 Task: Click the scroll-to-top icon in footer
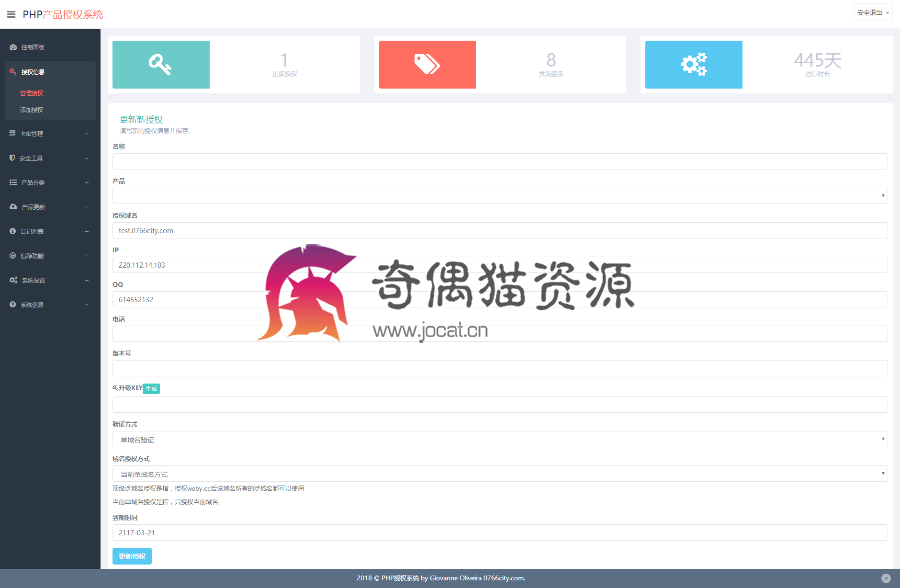[x=886, y=578]
